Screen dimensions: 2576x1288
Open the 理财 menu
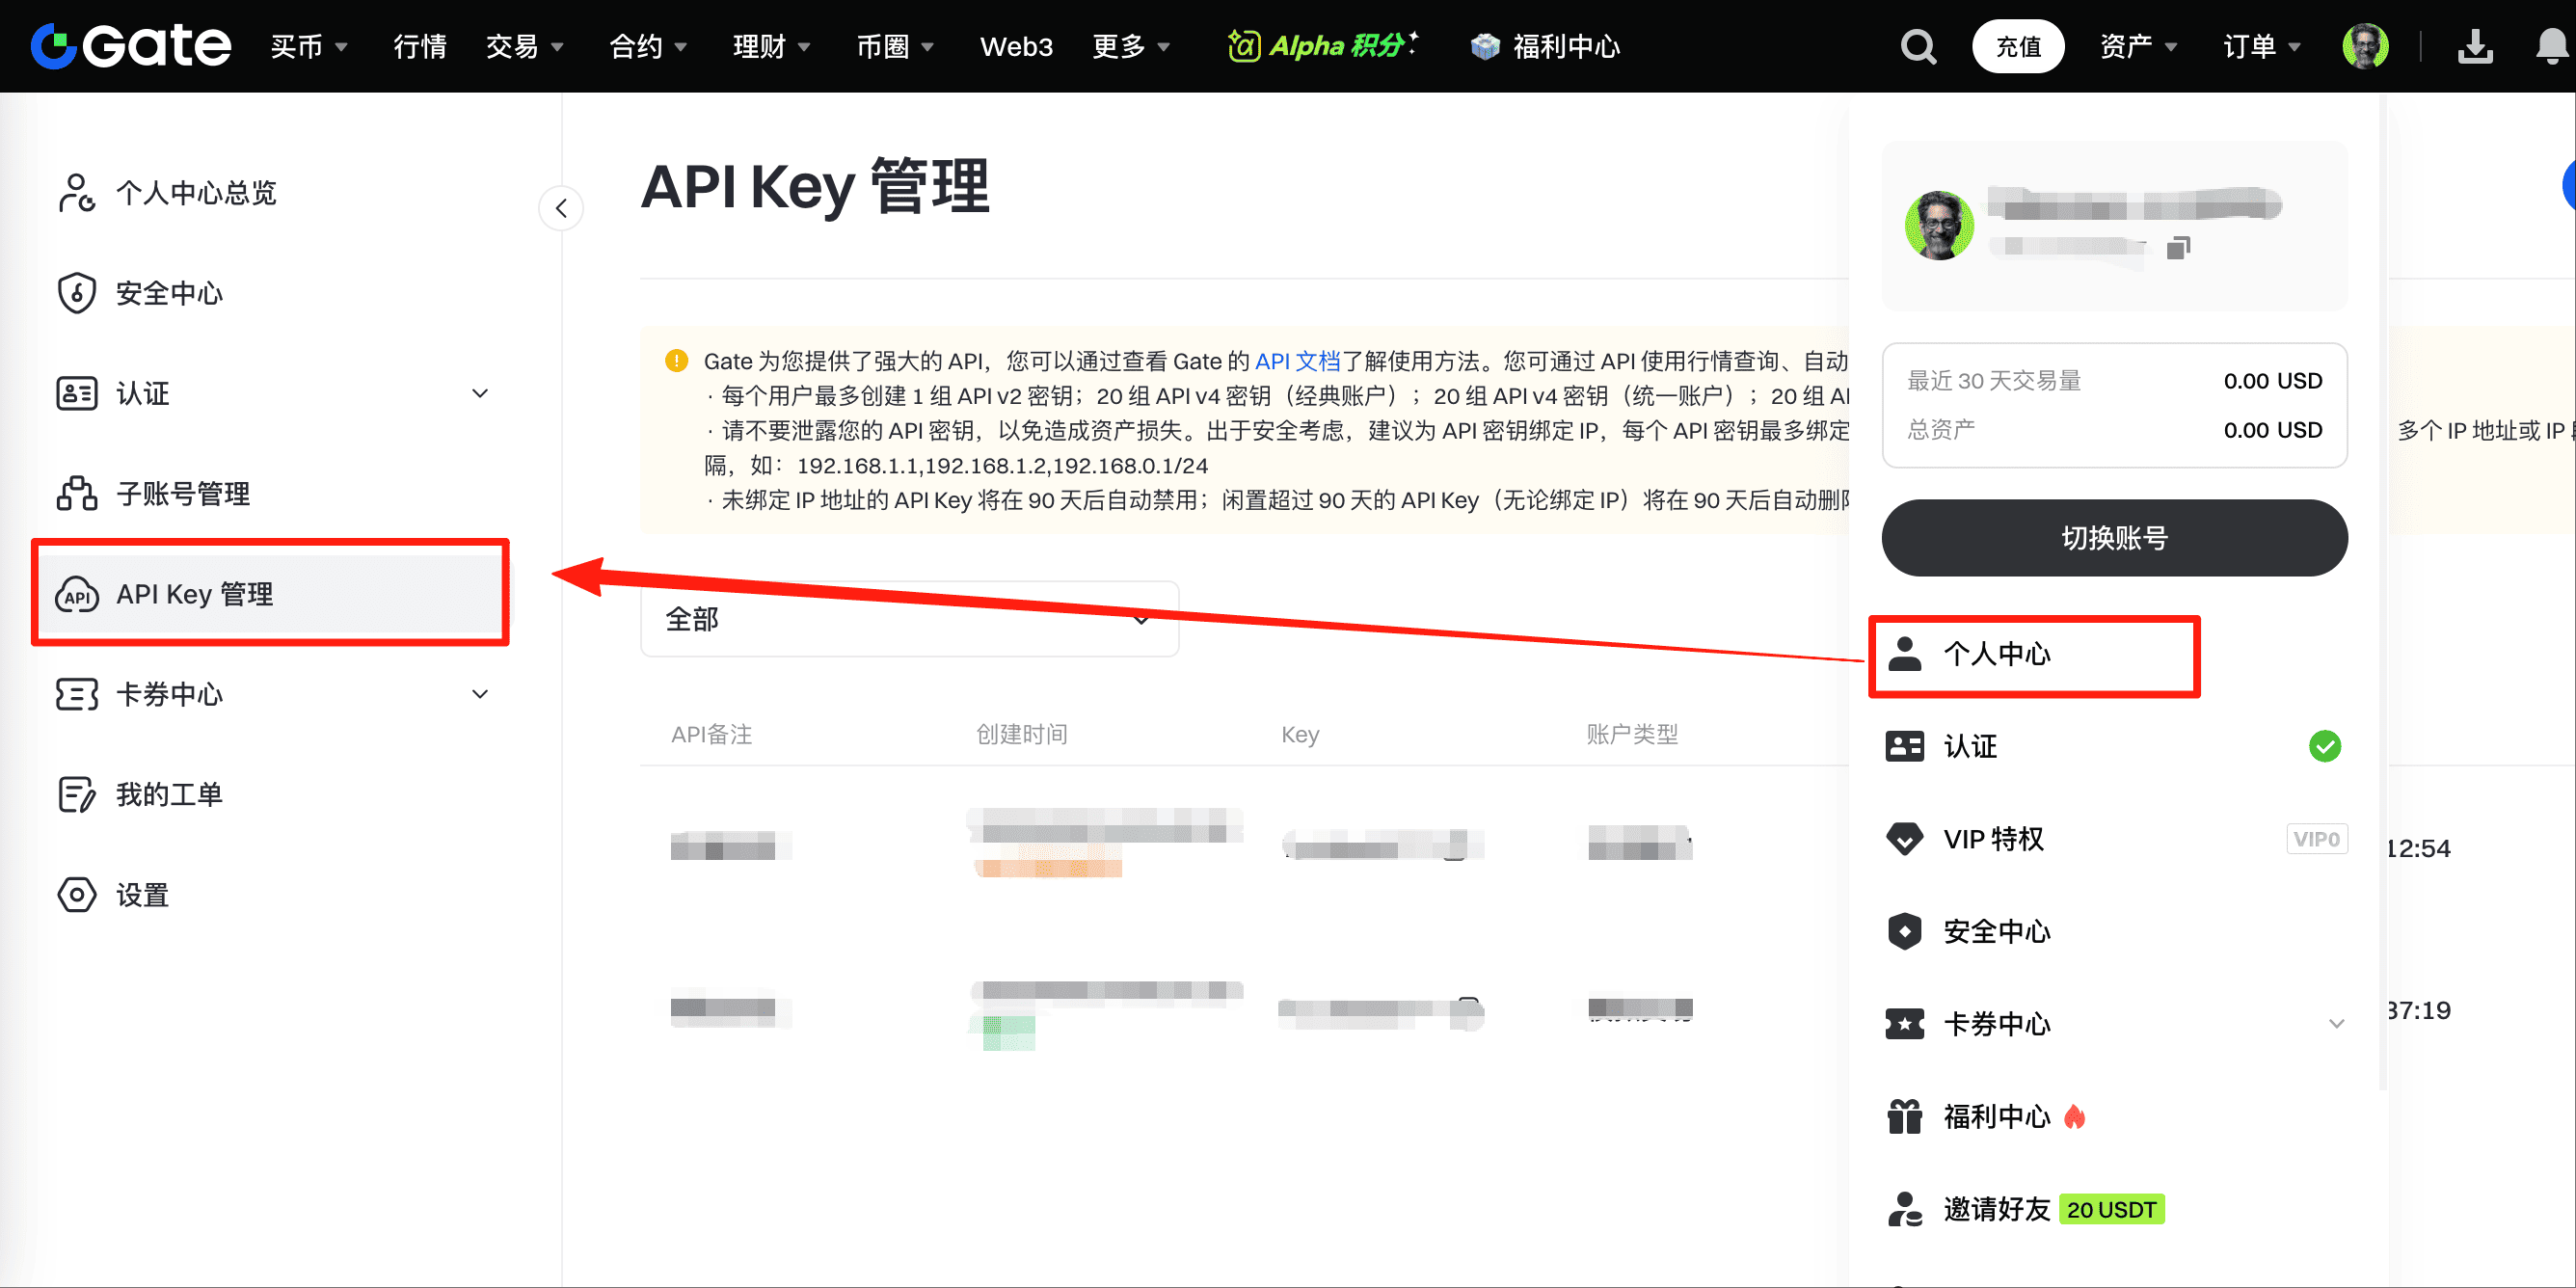pyautogui.click(x=772, y=47)
